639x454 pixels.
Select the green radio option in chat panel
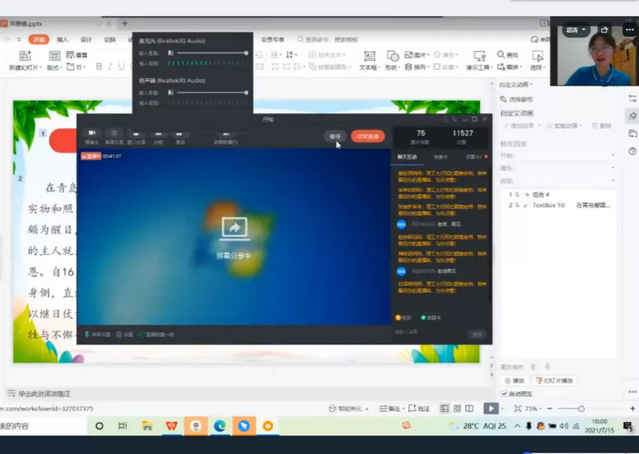(424, 317)
